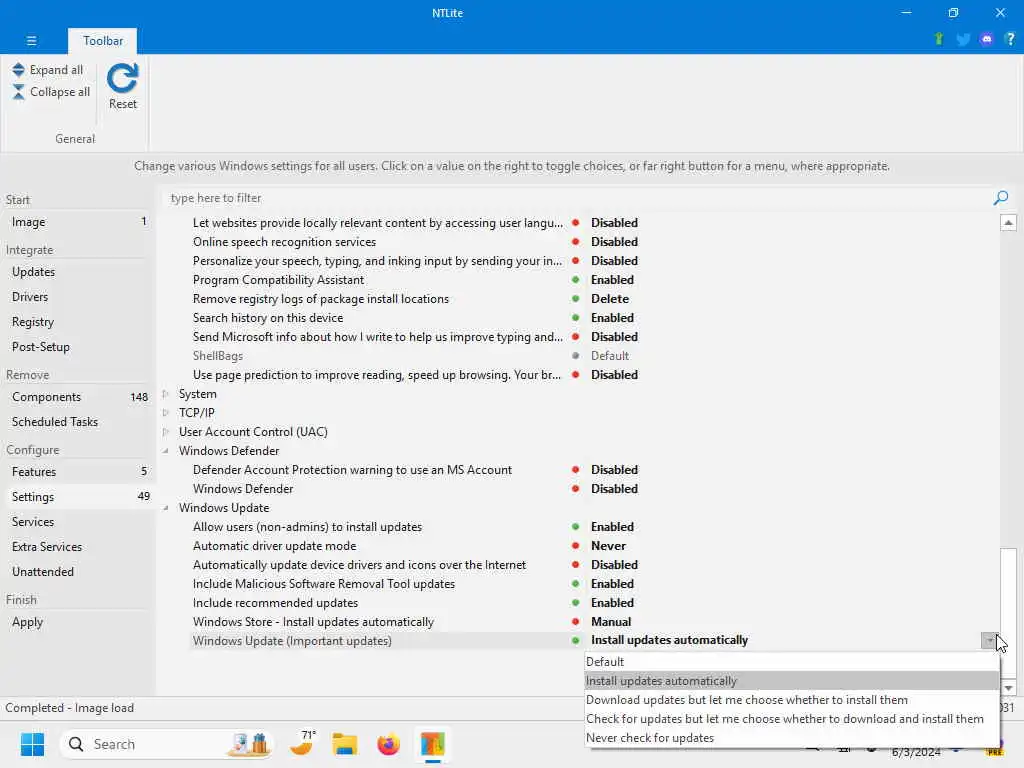Toggle Windows Defender Disabled value

614,488
